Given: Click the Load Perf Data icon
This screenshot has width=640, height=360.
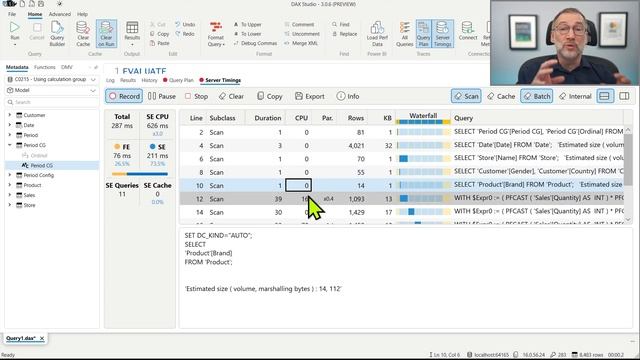Looking at the screenshot, I should tap(377, 33).
